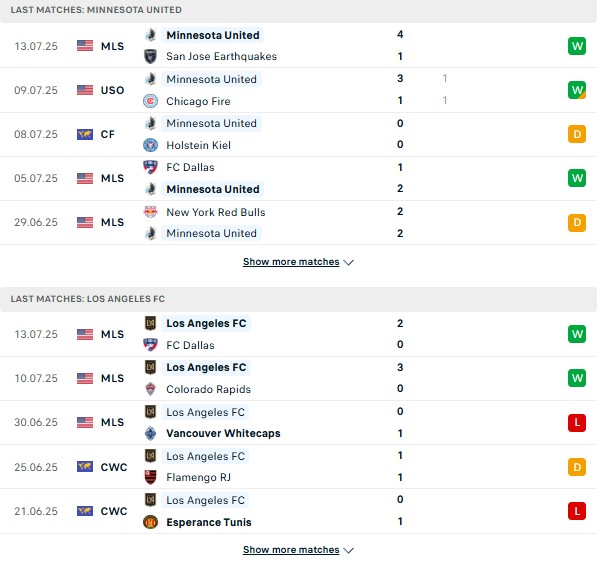Click the Vancouver Whitecaps logo
This screenshot has width=599, height=568.
pos(151,433)
